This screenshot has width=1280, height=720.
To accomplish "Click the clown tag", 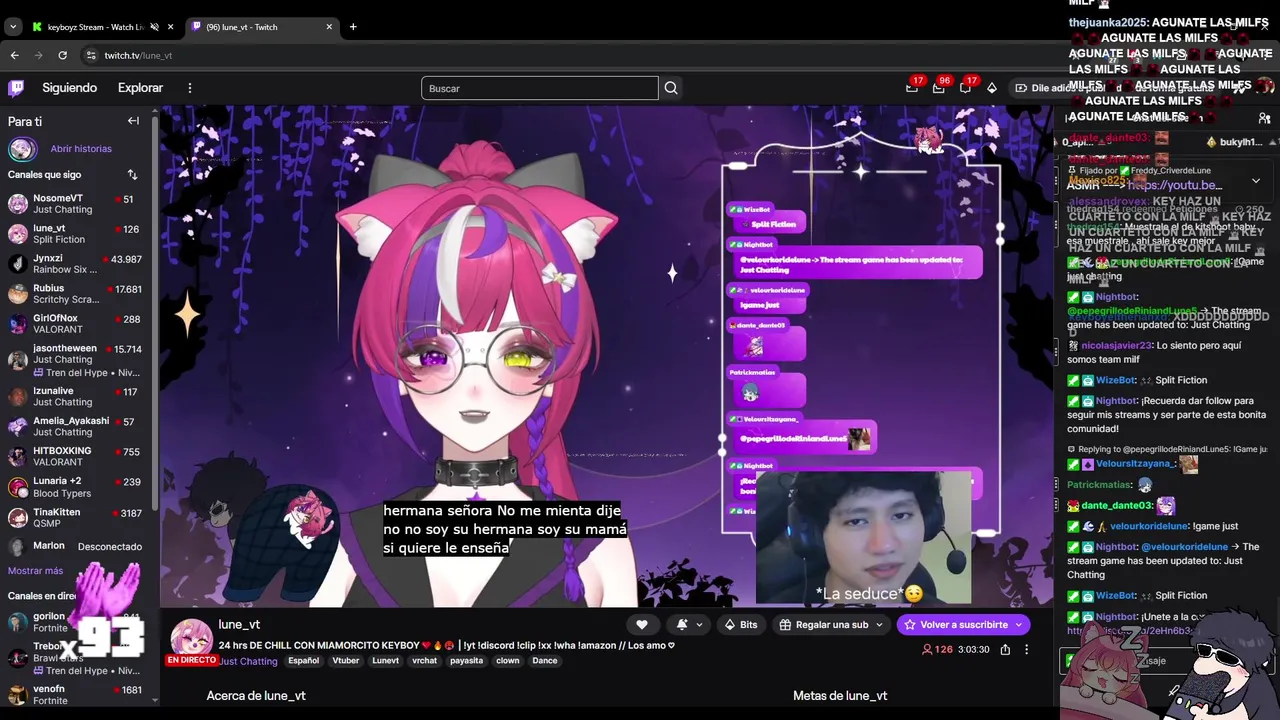I will coord(508,661).
